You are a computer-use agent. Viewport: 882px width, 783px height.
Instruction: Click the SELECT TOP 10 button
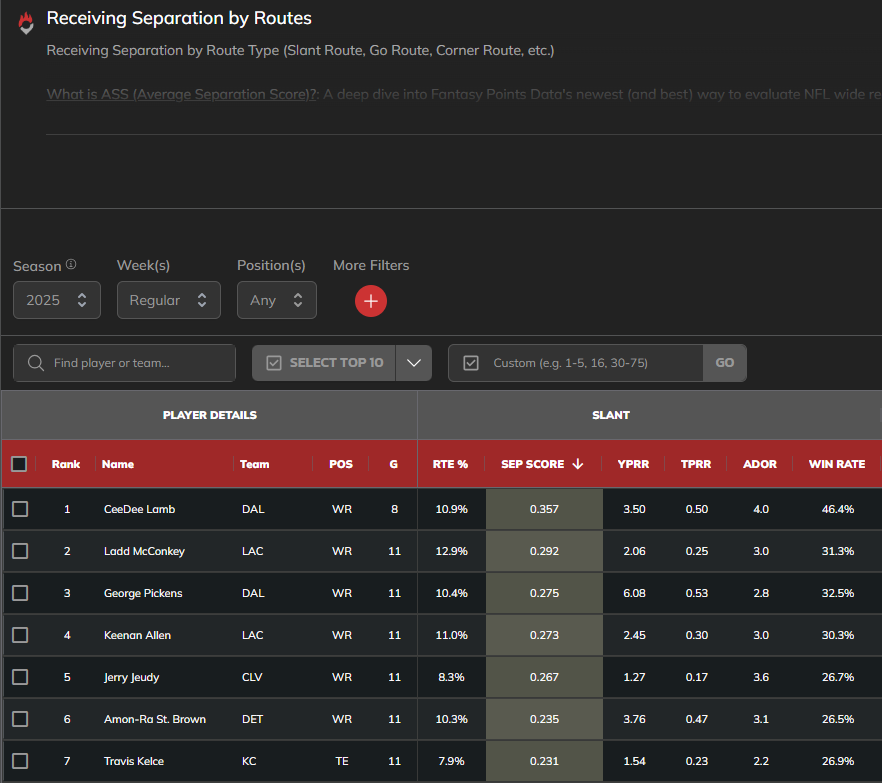(x=324, y=363)
